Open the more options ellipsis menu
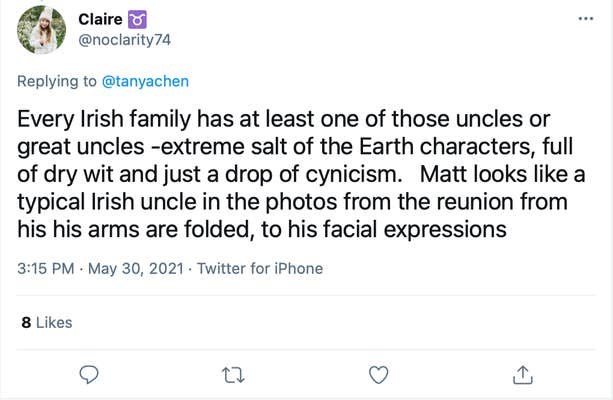The height and width of the screenshot is (400, 613). pos(584,19)
